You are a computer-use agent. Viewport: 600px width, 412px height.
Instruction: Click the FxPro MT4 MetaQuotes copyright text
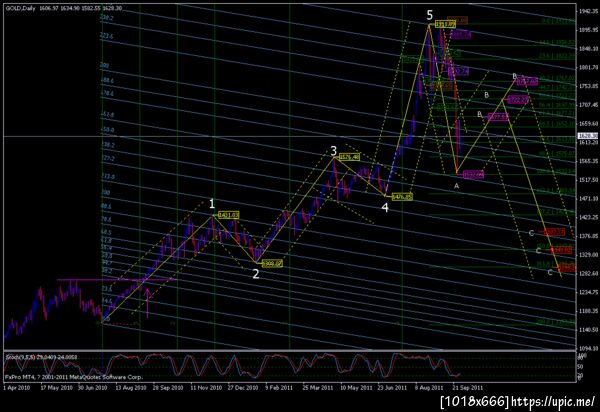click(74, 377)
